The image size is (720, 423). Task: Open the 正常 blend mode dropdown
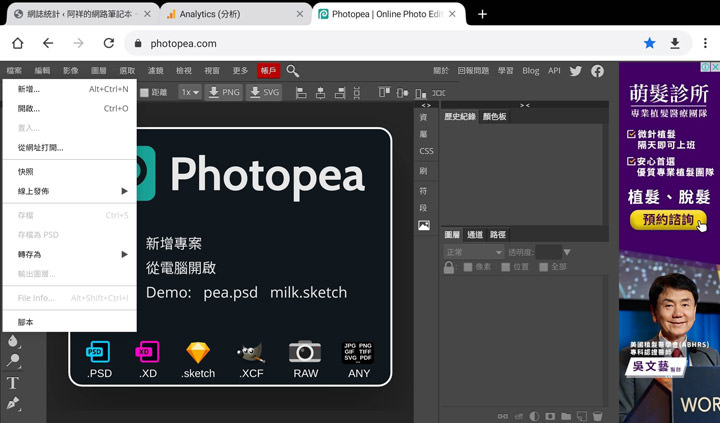(473, 252)
